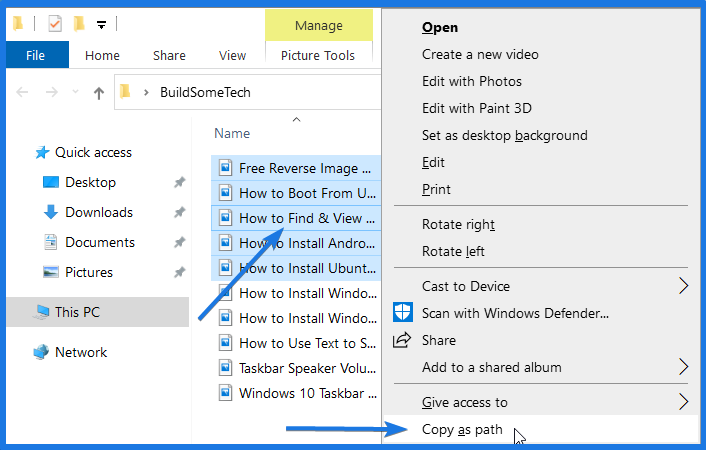This screenshot has height=450, width=706.
Task: Open the Customize Quick Access Toolbar dropdown
Action: pos(102,25)
